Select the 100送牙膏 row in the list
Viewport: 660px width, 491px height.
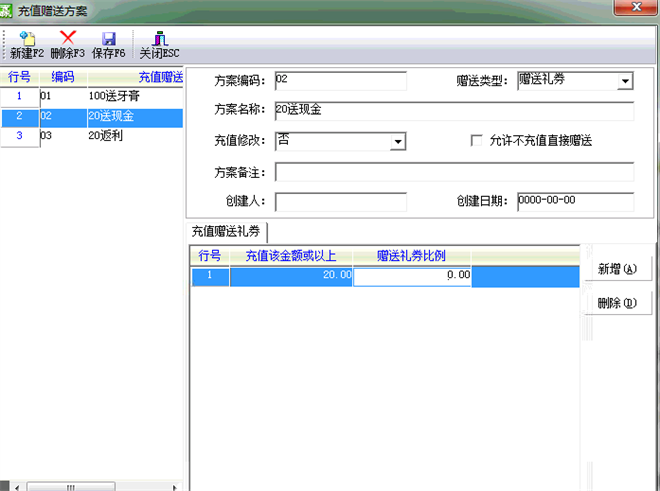[91, 96]
